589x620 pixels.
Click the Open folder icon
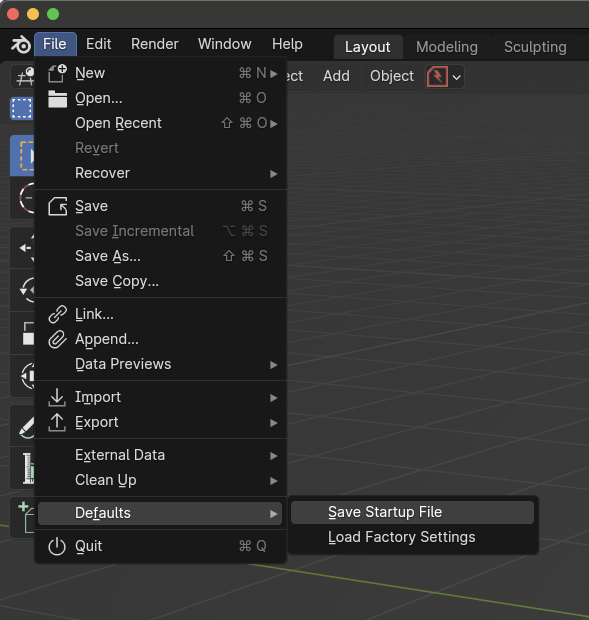57,98
